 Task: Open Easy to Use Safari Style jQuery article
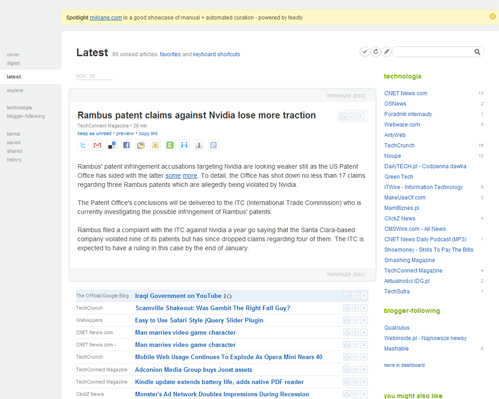click(x=199, y=320)
